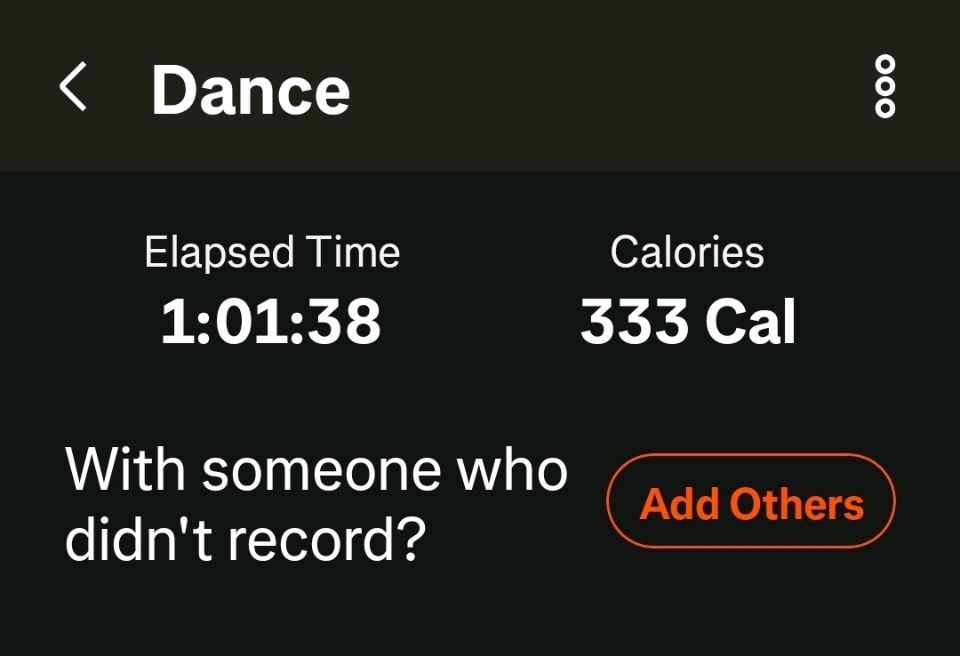This screenshot has height=656, width=960.
Task: Show more options with vertical dots icon
Action: click(885, 87)
